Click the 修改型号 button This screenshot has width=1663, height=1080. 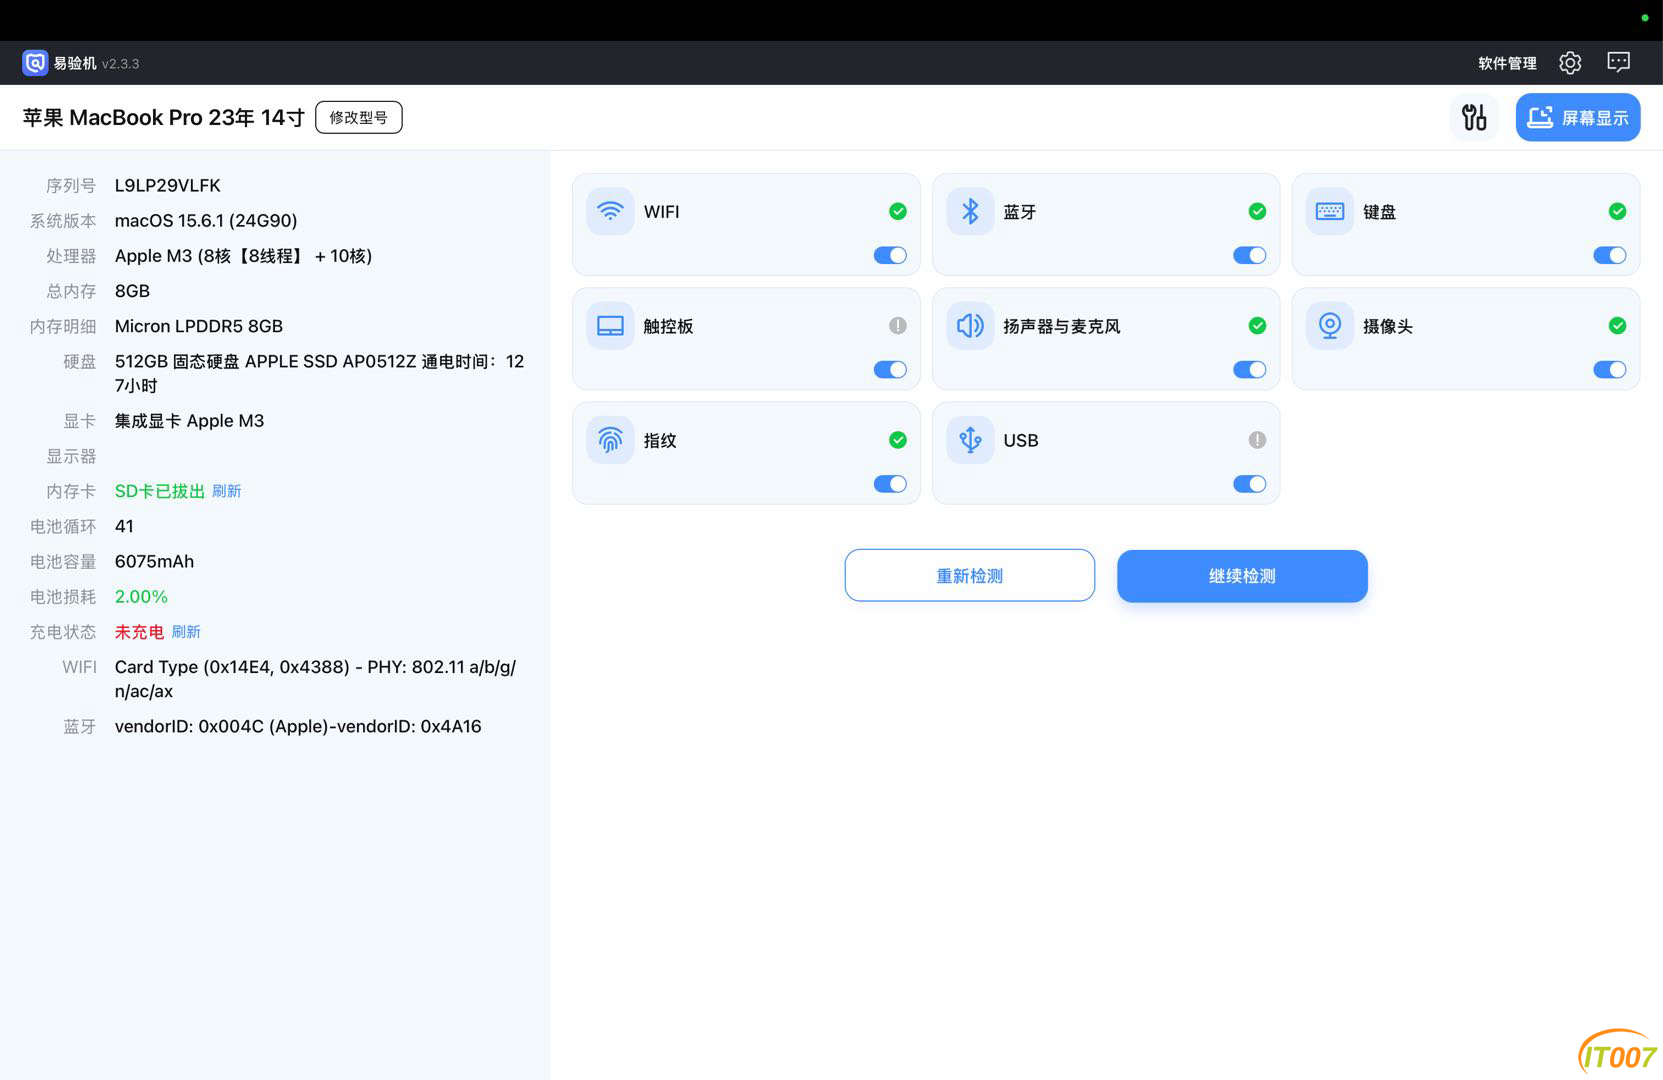358,117
